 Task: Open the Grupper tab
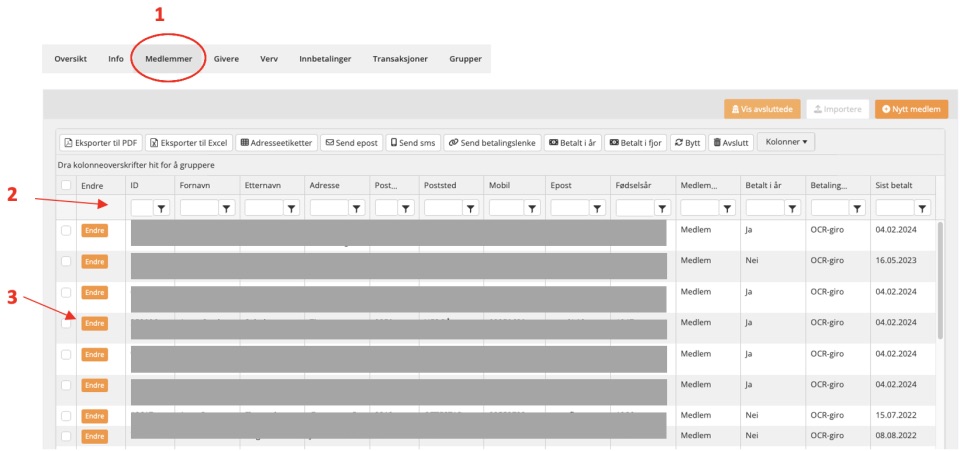465,59
